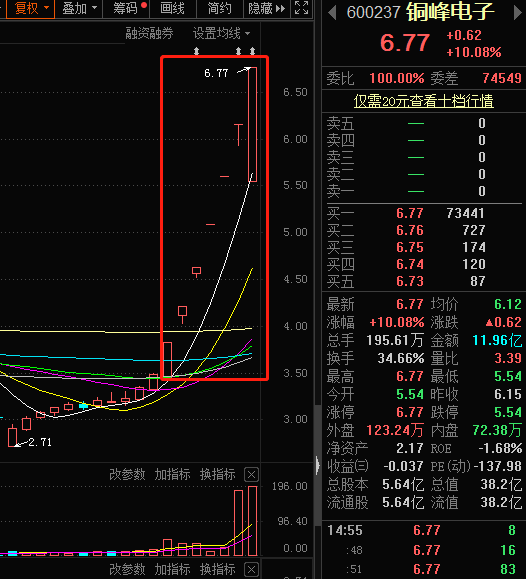Click the first event marker above the chart
This screenshot has width=526, height=579.
click(197, 51)
